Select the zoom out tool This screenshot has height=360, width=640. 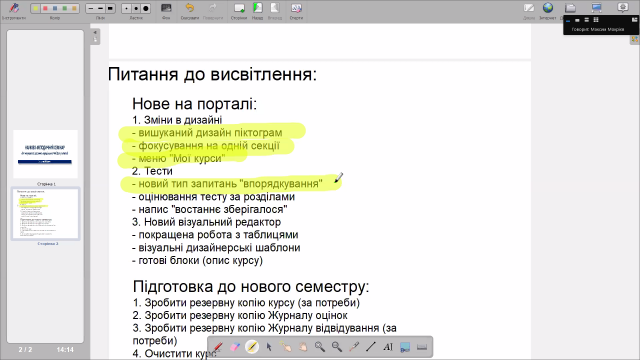click(337, 347)
